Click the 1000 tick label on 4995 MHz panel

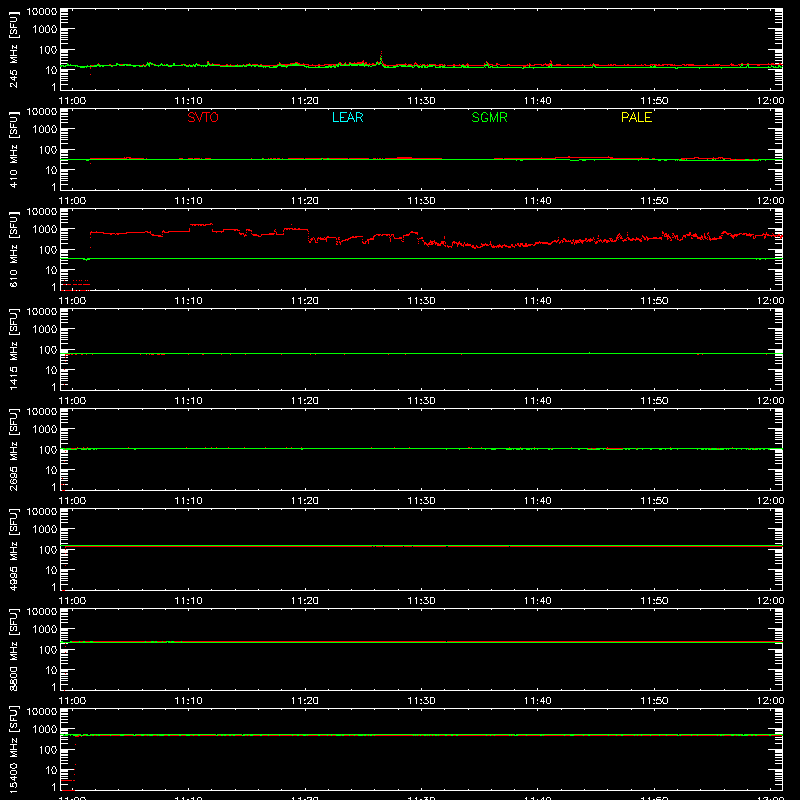tap(45, 530)
